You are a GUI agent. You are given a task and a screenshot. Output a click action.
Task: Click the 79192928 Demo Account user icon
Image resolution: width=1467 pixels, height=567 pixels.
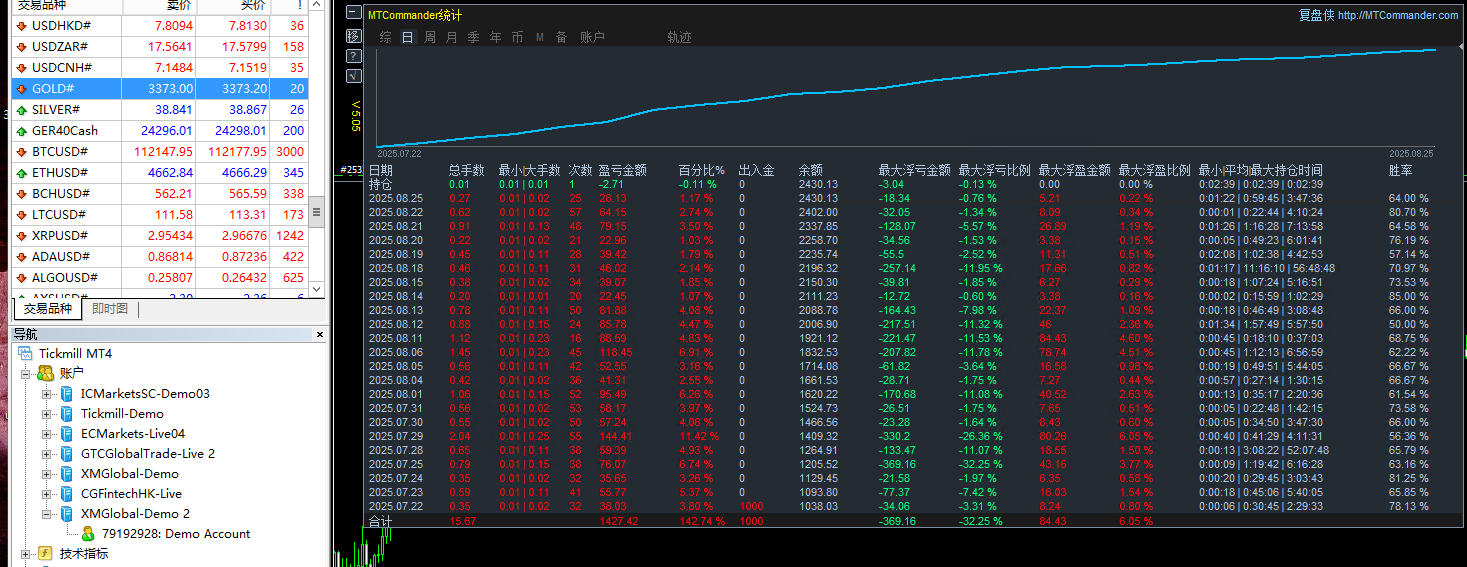pos(88,534)
